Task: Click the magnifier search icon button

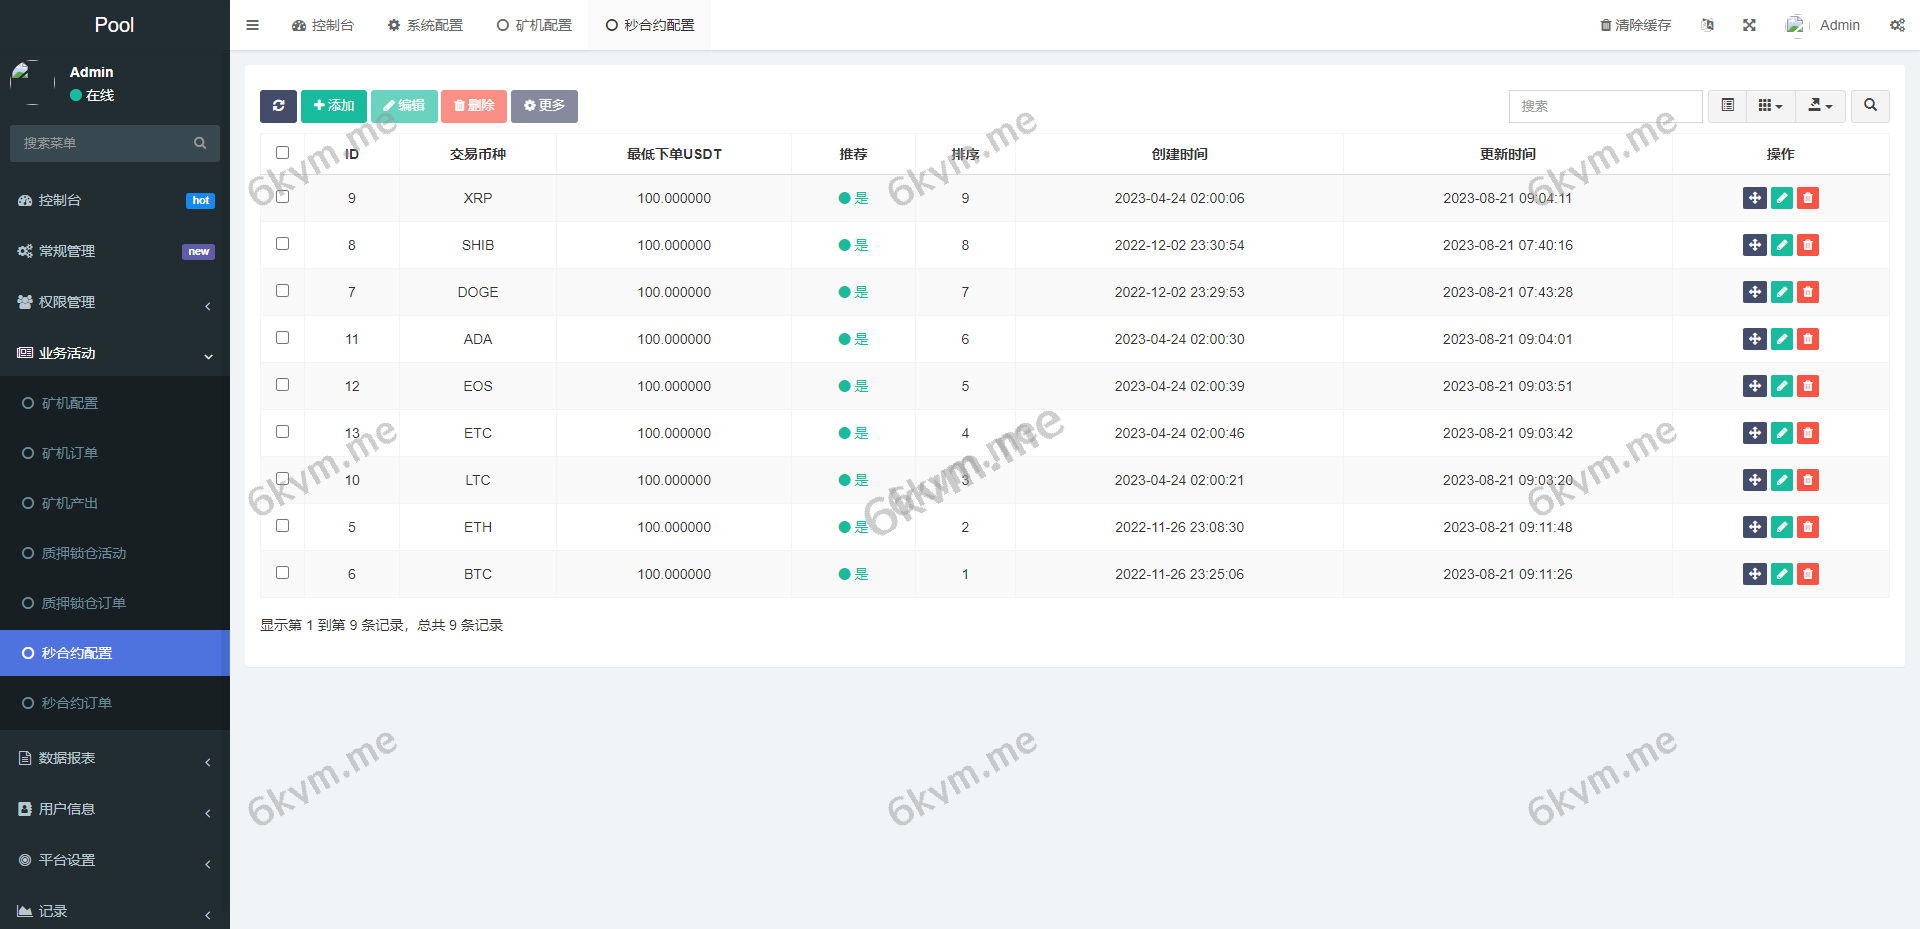Action: pyautogui.click(x=1870, y=106)
